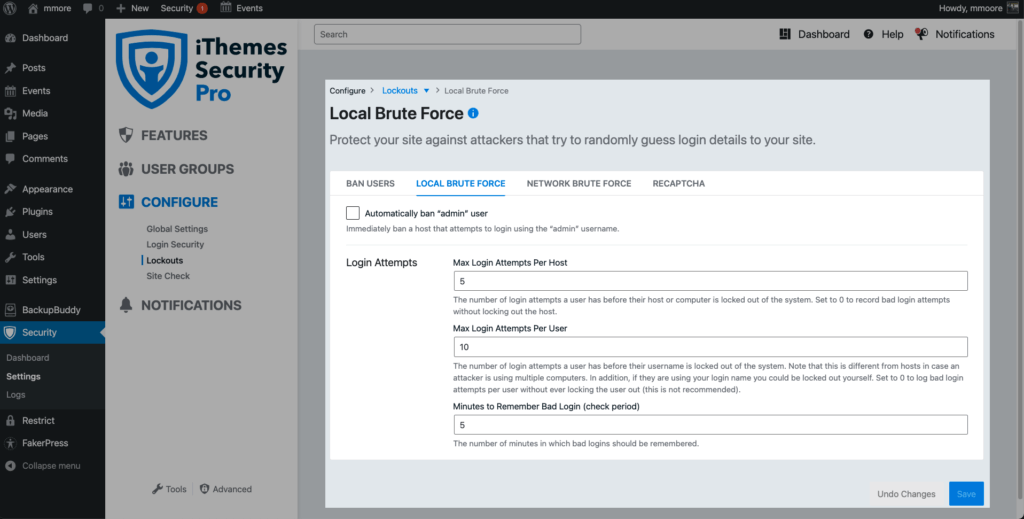Viewport: 1024px width, 519px height.
Task: Click the Comments icon in sidebar
Action: pyautogui.click(x=10, y=159)
